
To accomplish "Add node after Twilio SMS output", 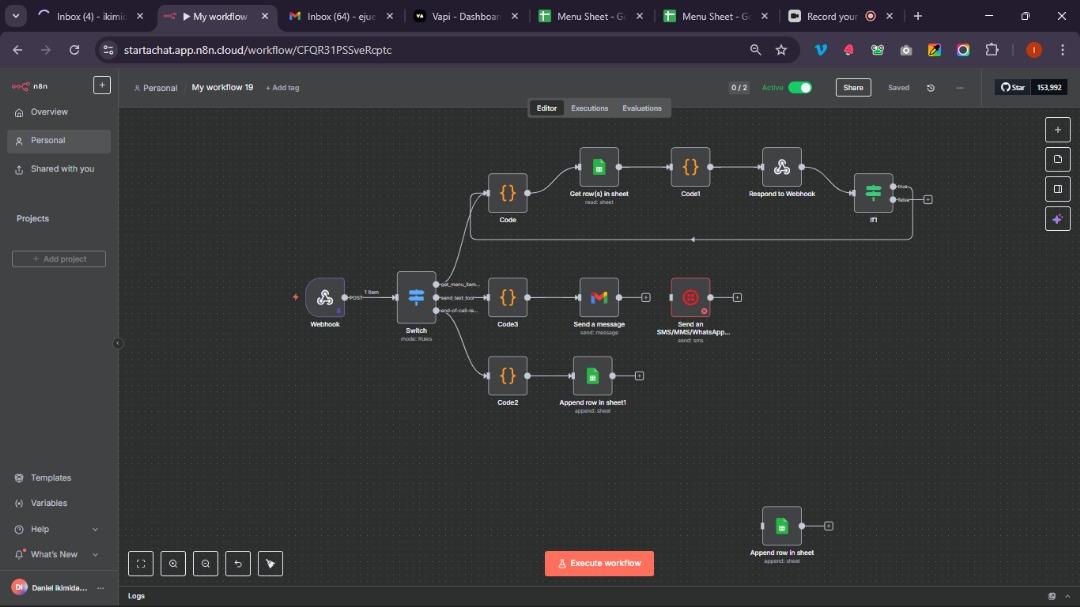I will coord(737,298).
